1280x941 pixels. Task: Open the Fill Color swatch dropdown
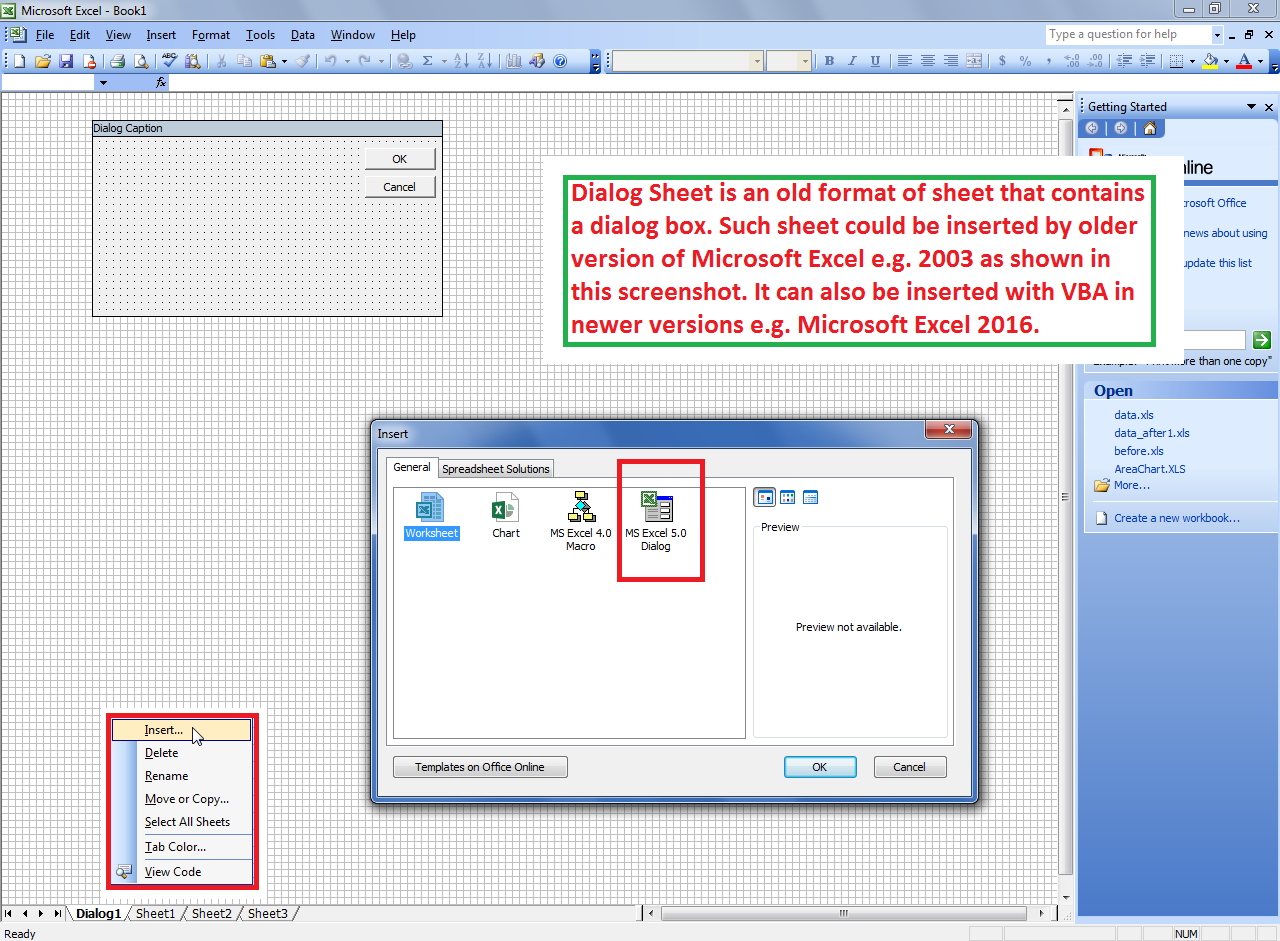point(1225,61)
